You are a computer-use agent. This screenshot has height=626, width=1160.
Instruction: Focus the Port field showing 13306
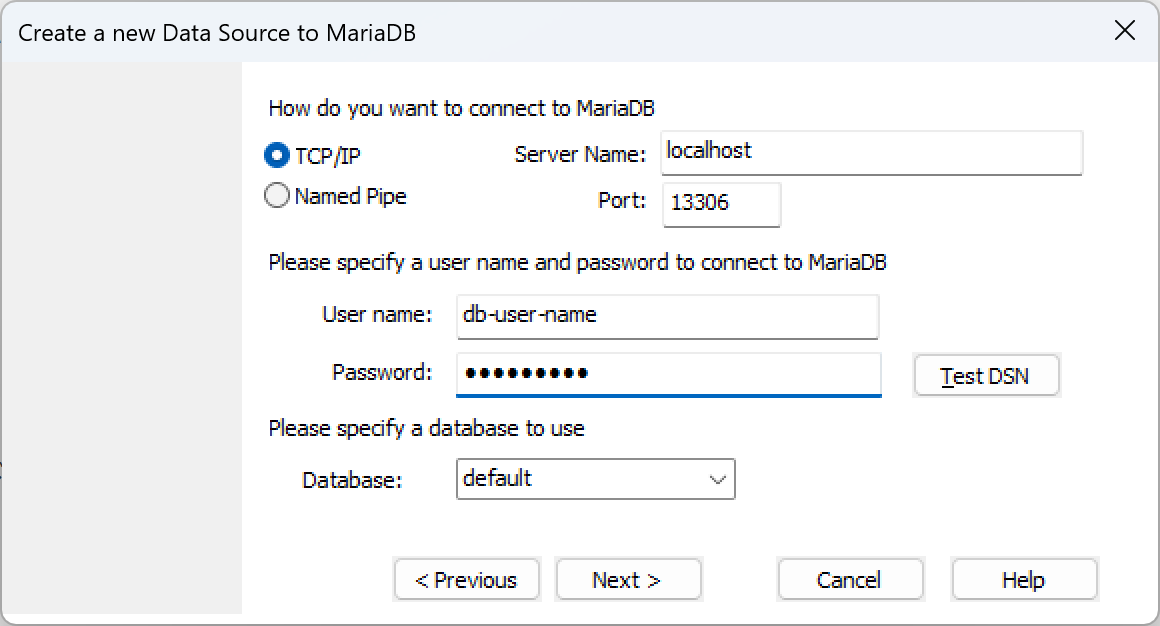click(x=721, y=205)
